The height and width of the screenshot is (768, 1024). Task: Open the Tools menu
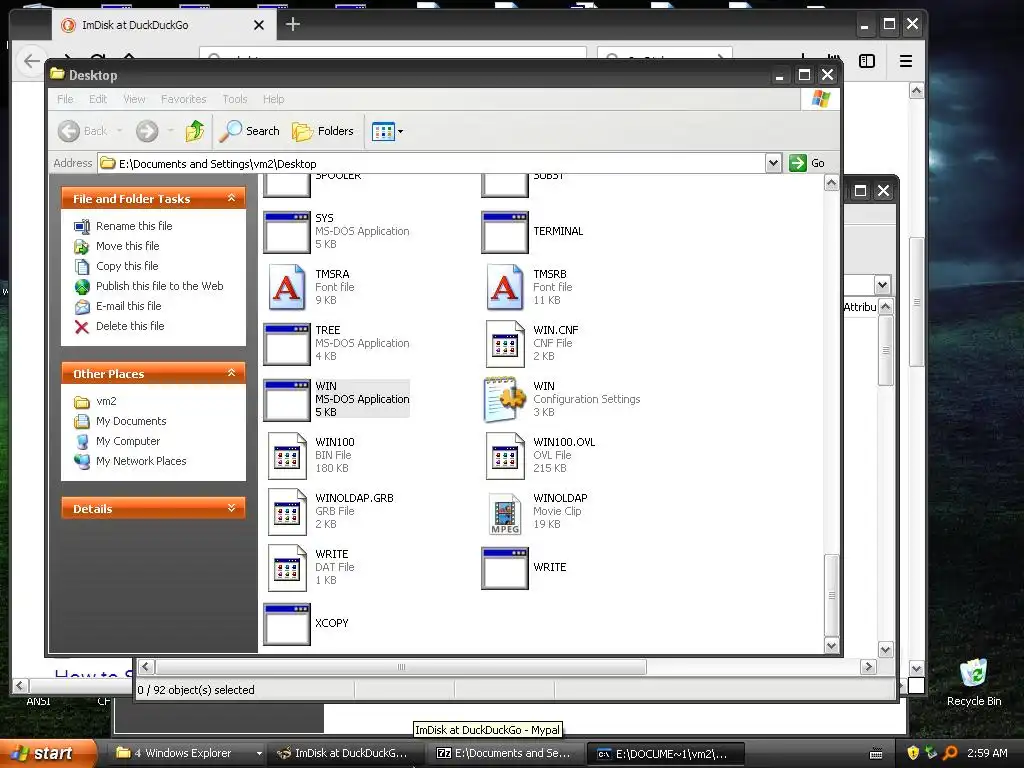(234, 99)
